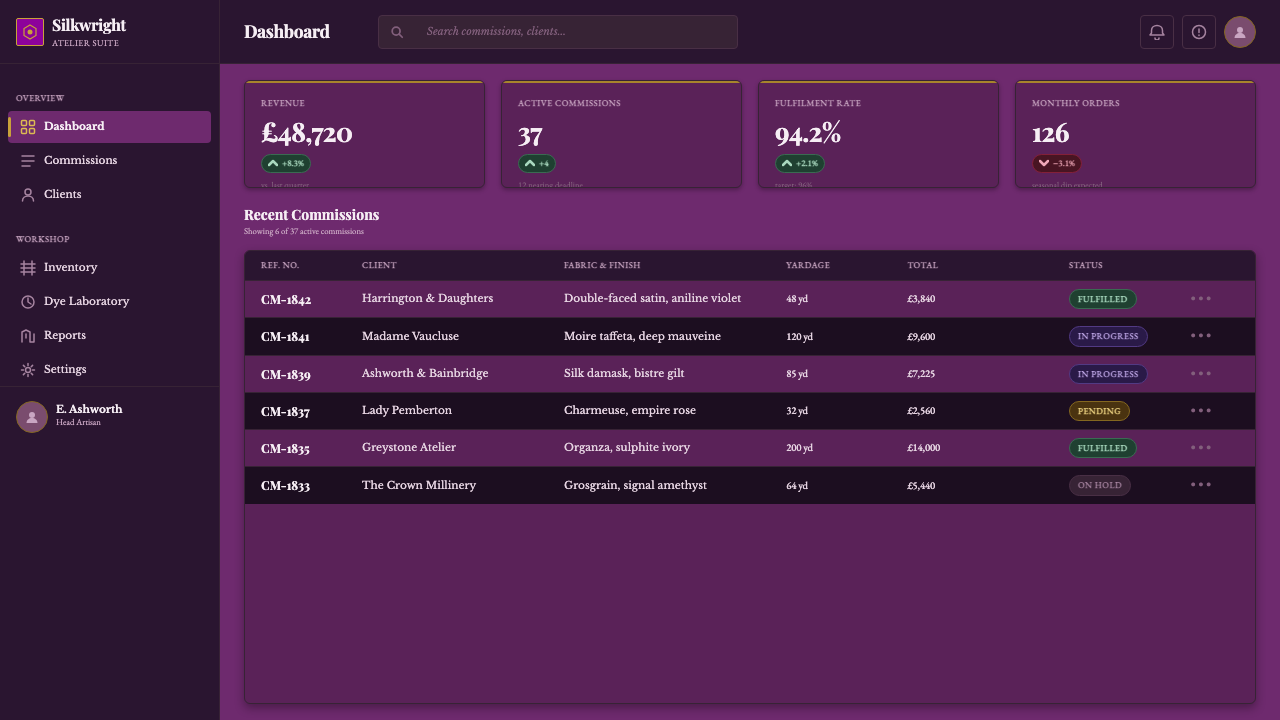Screen dimensions: 1280x720
Task: Expand options menu for Lady Pemberton
Action: (1201, 411)
